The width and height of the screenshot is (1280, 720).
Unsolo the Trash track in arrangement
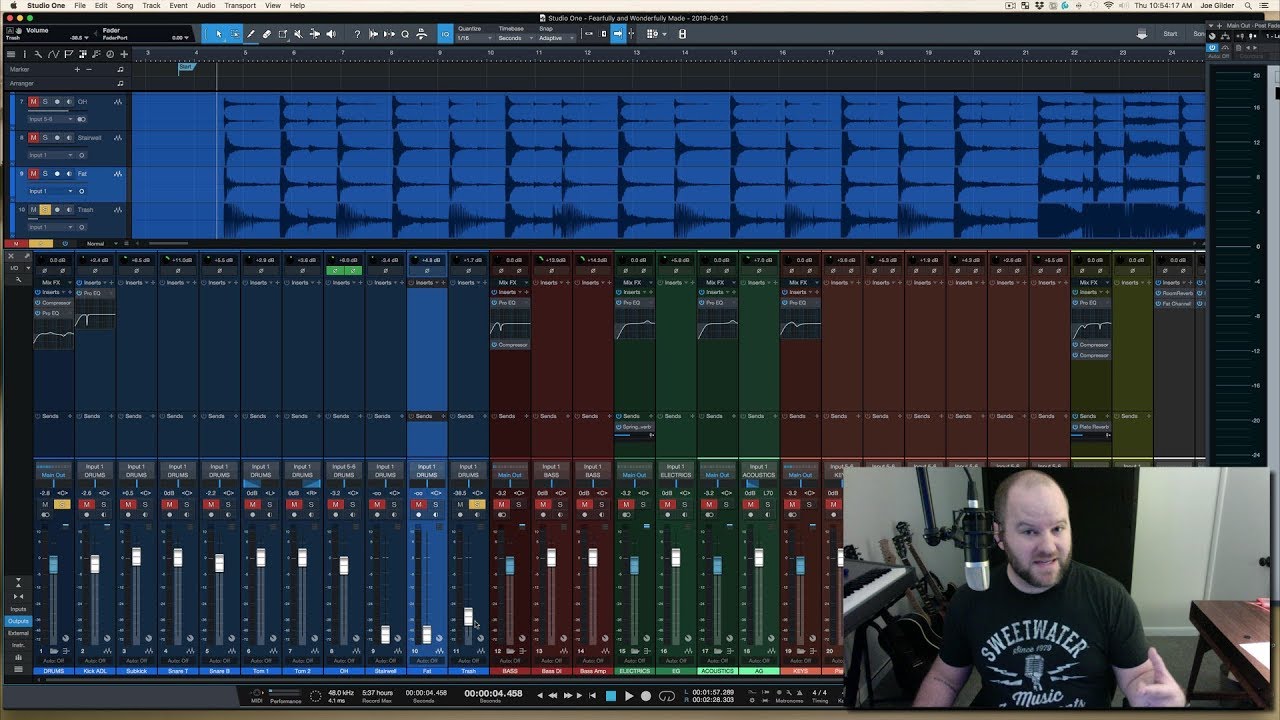click(45, 210)
